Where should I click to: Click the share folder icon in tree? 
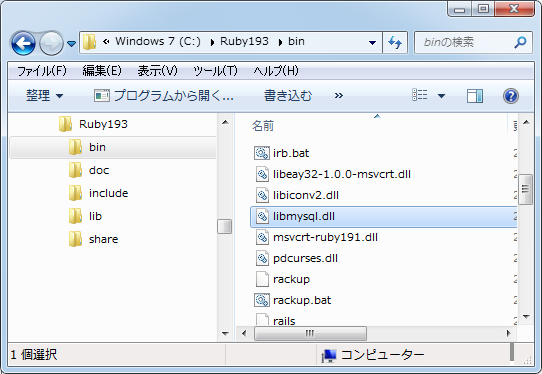coord(75,239)
